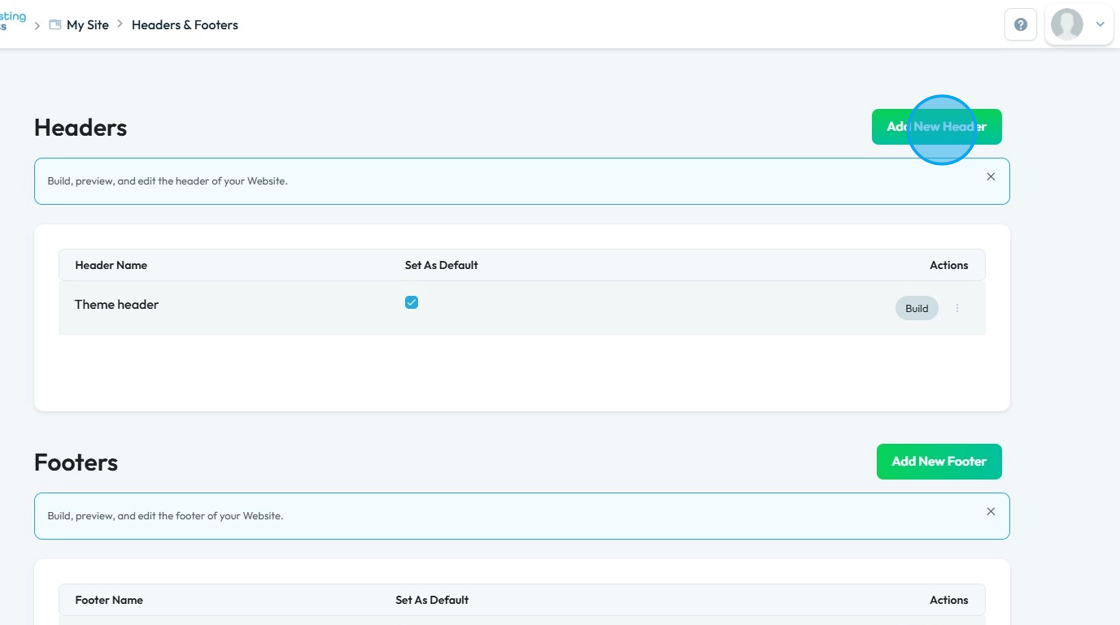Click footers Set As Default column heading
This screenshot has height=625, width=1120.
[431, 600]
